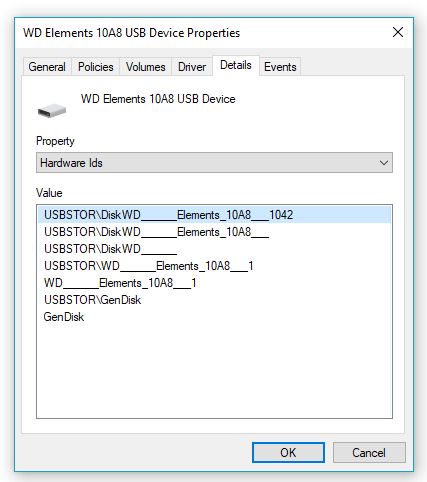The width and height of the screenshot is (427, 482).
Task: Go to the Volumes tab
Action: point(146,67)
